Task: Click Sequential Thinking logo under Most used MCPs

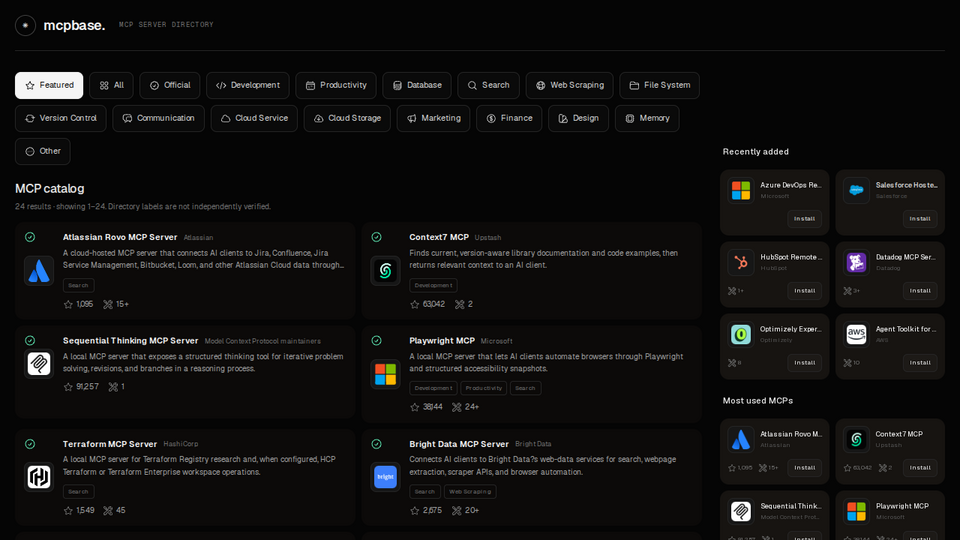Action: pos(741,511)
